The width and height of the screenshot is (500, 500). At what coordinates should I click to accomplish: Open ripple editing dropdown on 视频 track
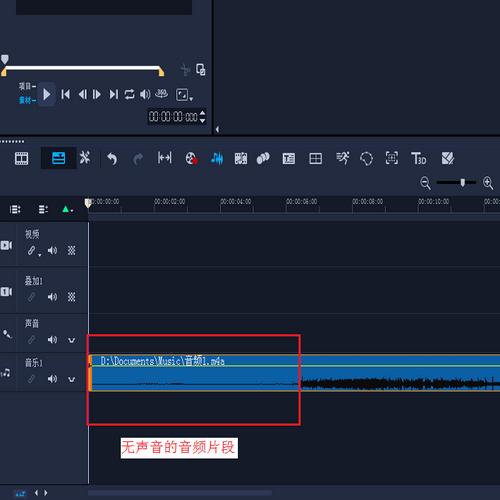[x=40, y=255]
